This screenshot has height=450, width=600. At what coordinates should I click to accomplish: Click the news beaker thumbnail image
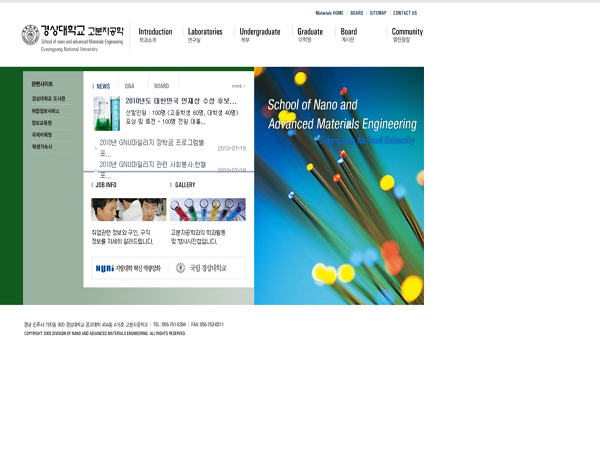[106, 114]
